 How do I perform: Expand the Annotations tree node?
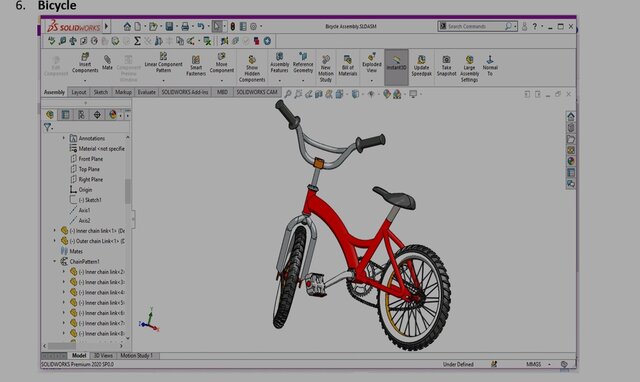[x=64, y=138]
